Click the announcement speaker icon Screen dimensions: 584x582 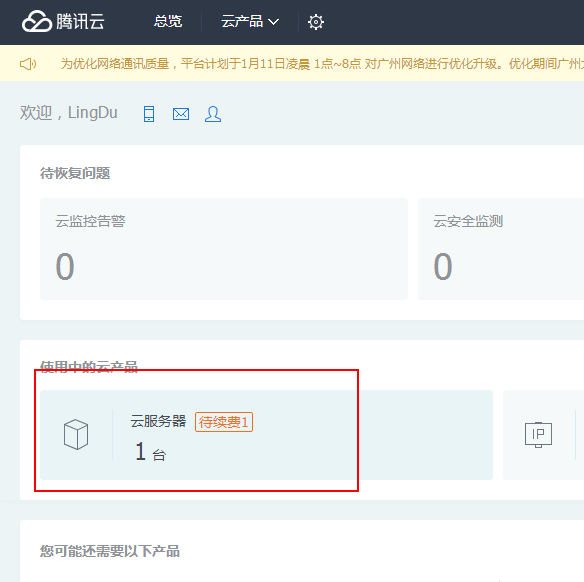coord(28,64)
